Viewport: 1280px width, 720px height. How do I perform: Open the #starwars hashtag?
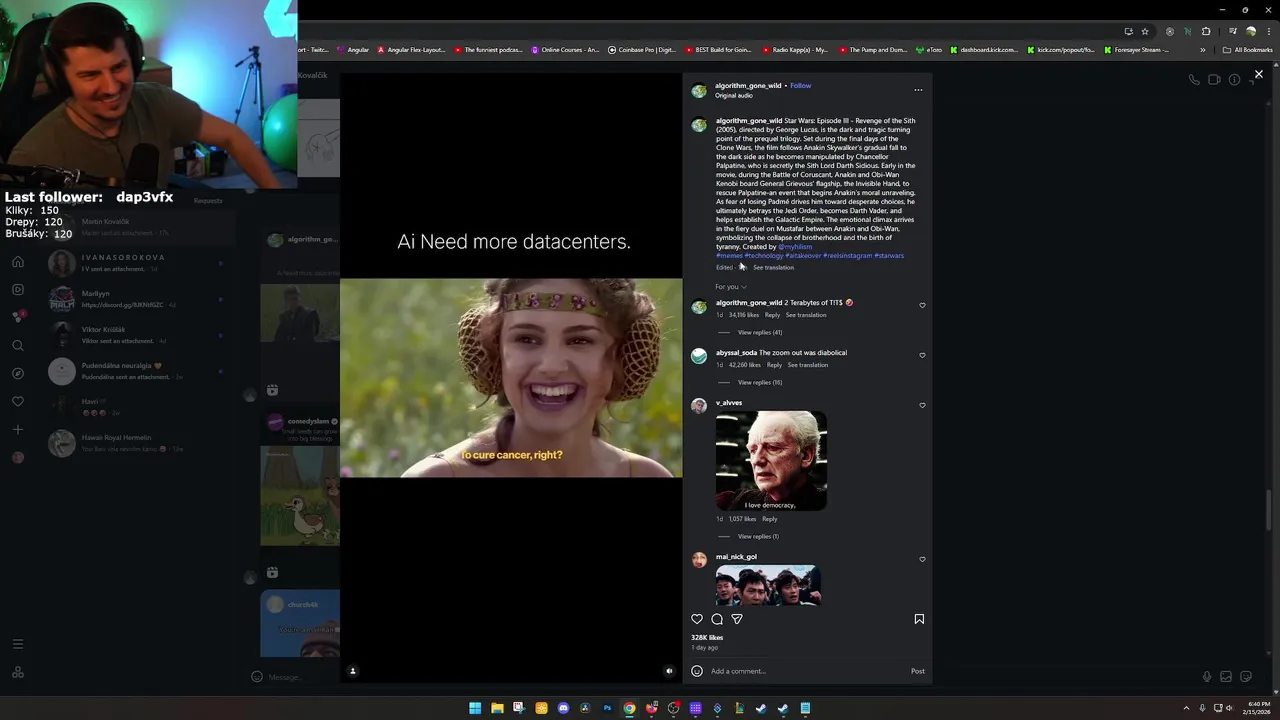(x=889, y=256)
